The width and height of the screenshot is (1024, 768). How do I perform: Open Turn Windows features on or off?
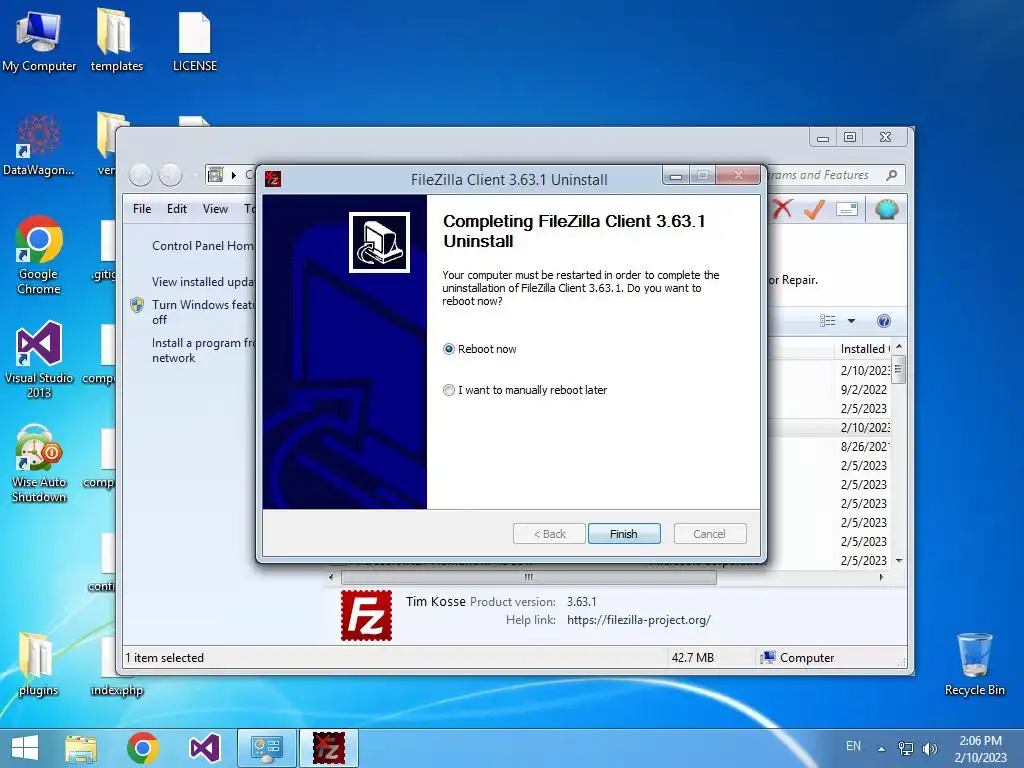[203, 312]
